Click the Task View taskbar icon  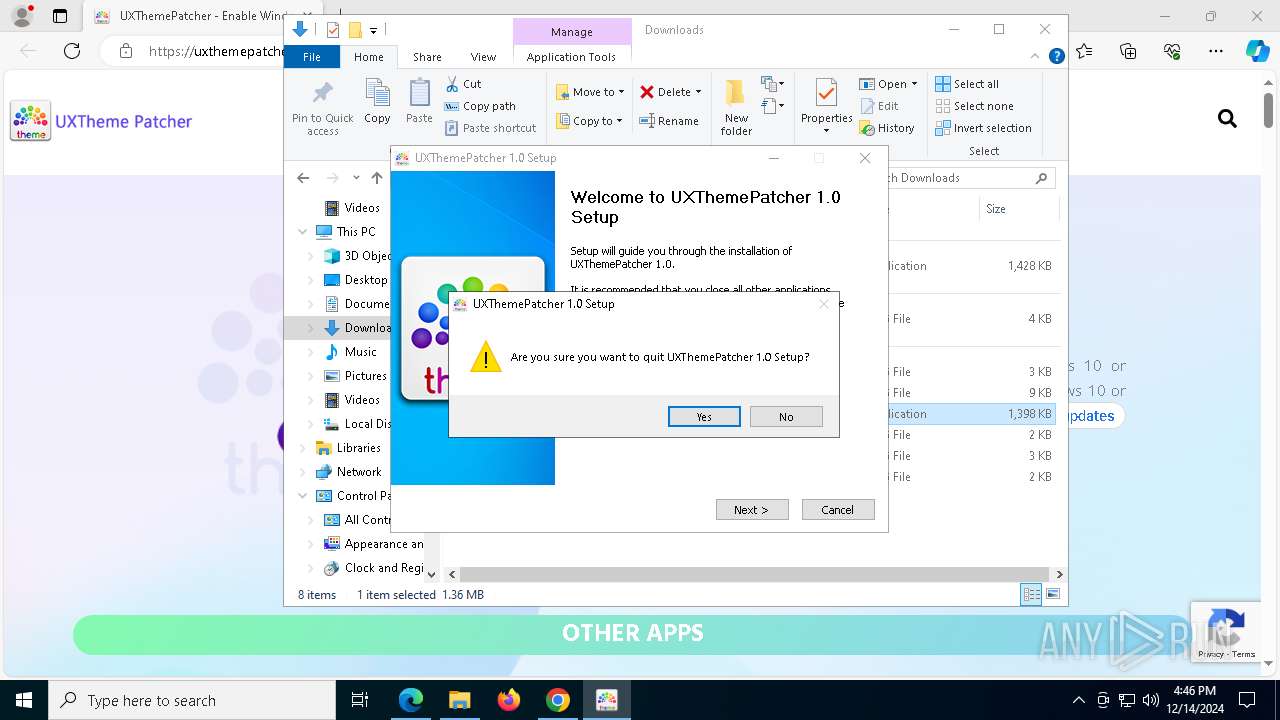[361, 700]
